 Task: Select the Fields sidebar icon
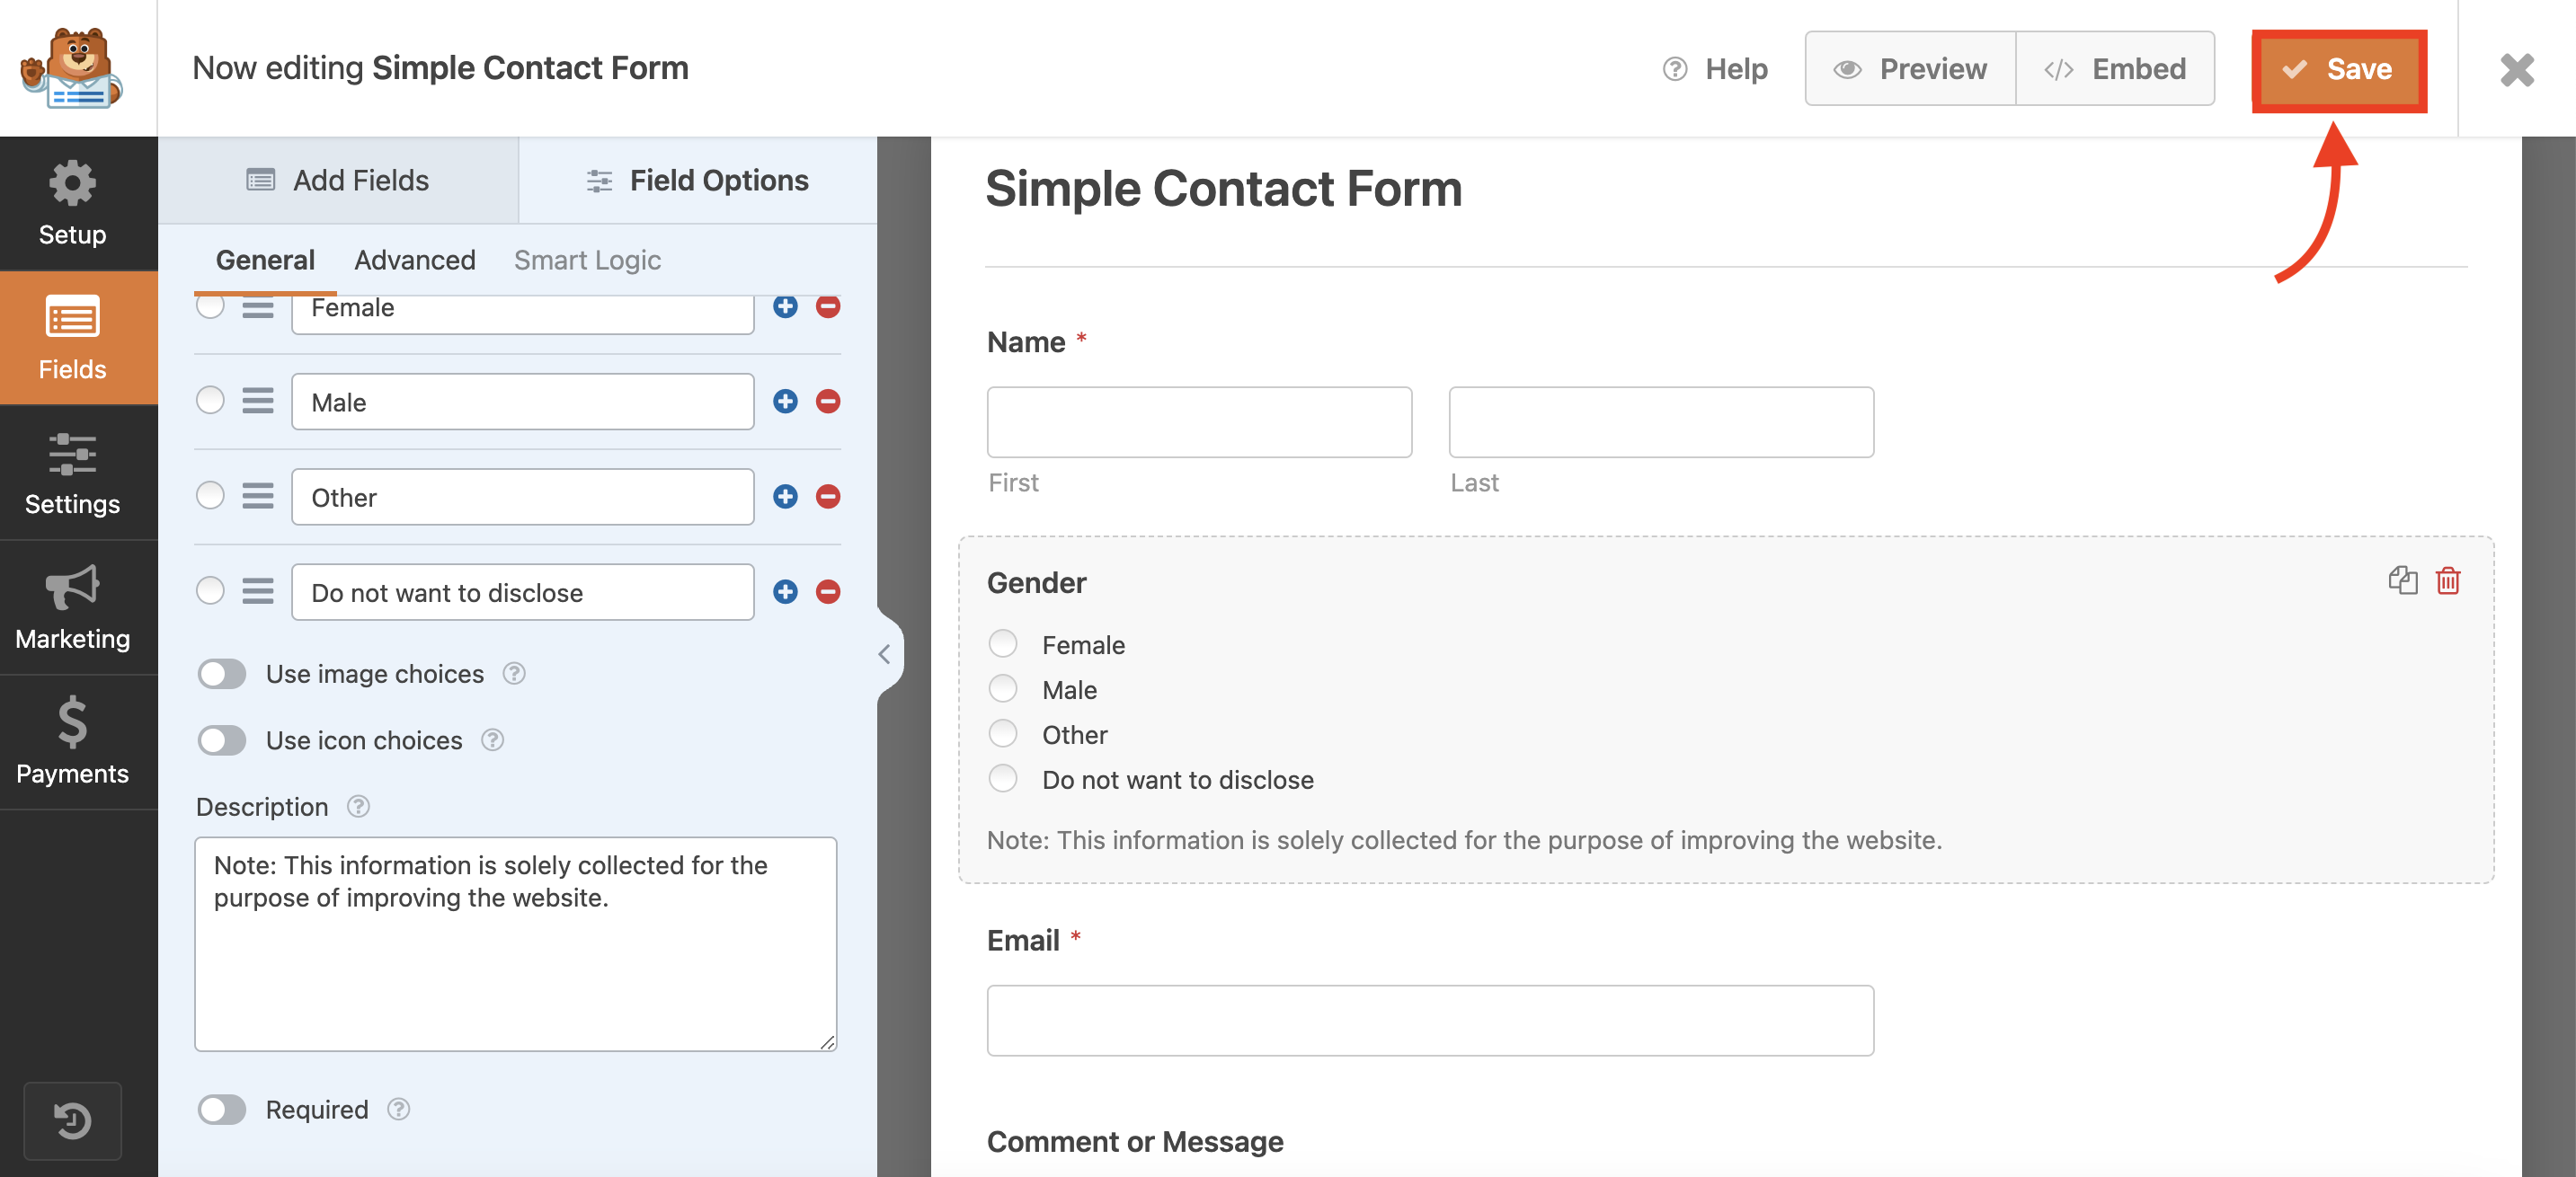point(72,341)
